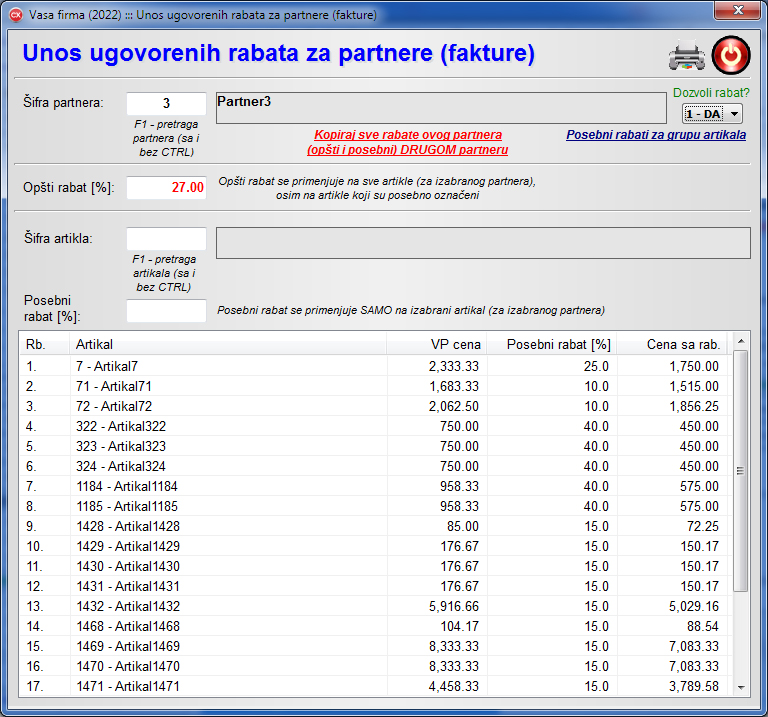This screenshot has width=768, height=717.
Task: Select row 1432 - Artikal1432
Action: coord(376,606)
